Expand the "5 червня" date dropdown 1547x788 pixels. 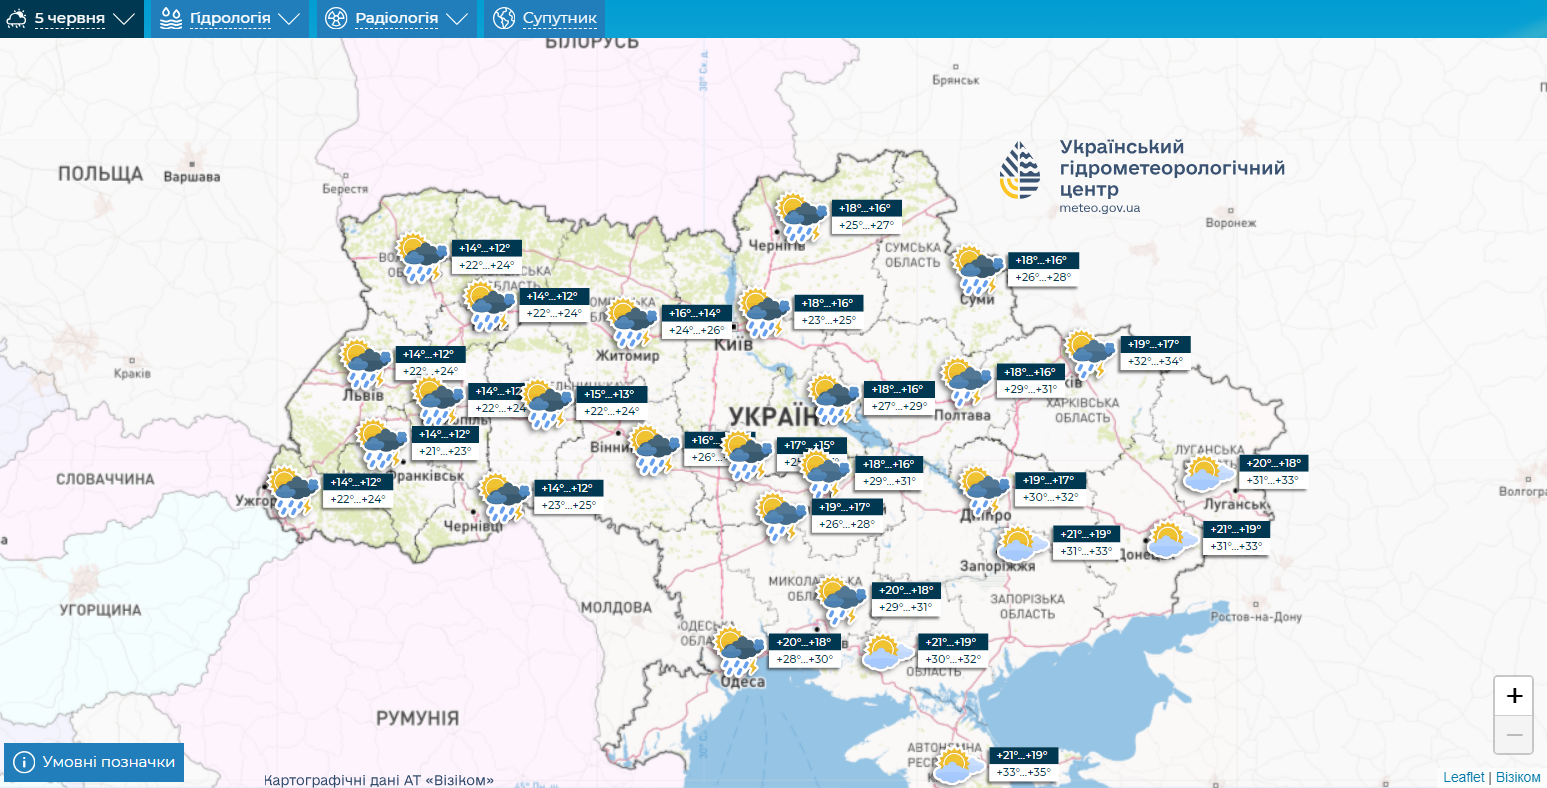[x=124, y=17]
